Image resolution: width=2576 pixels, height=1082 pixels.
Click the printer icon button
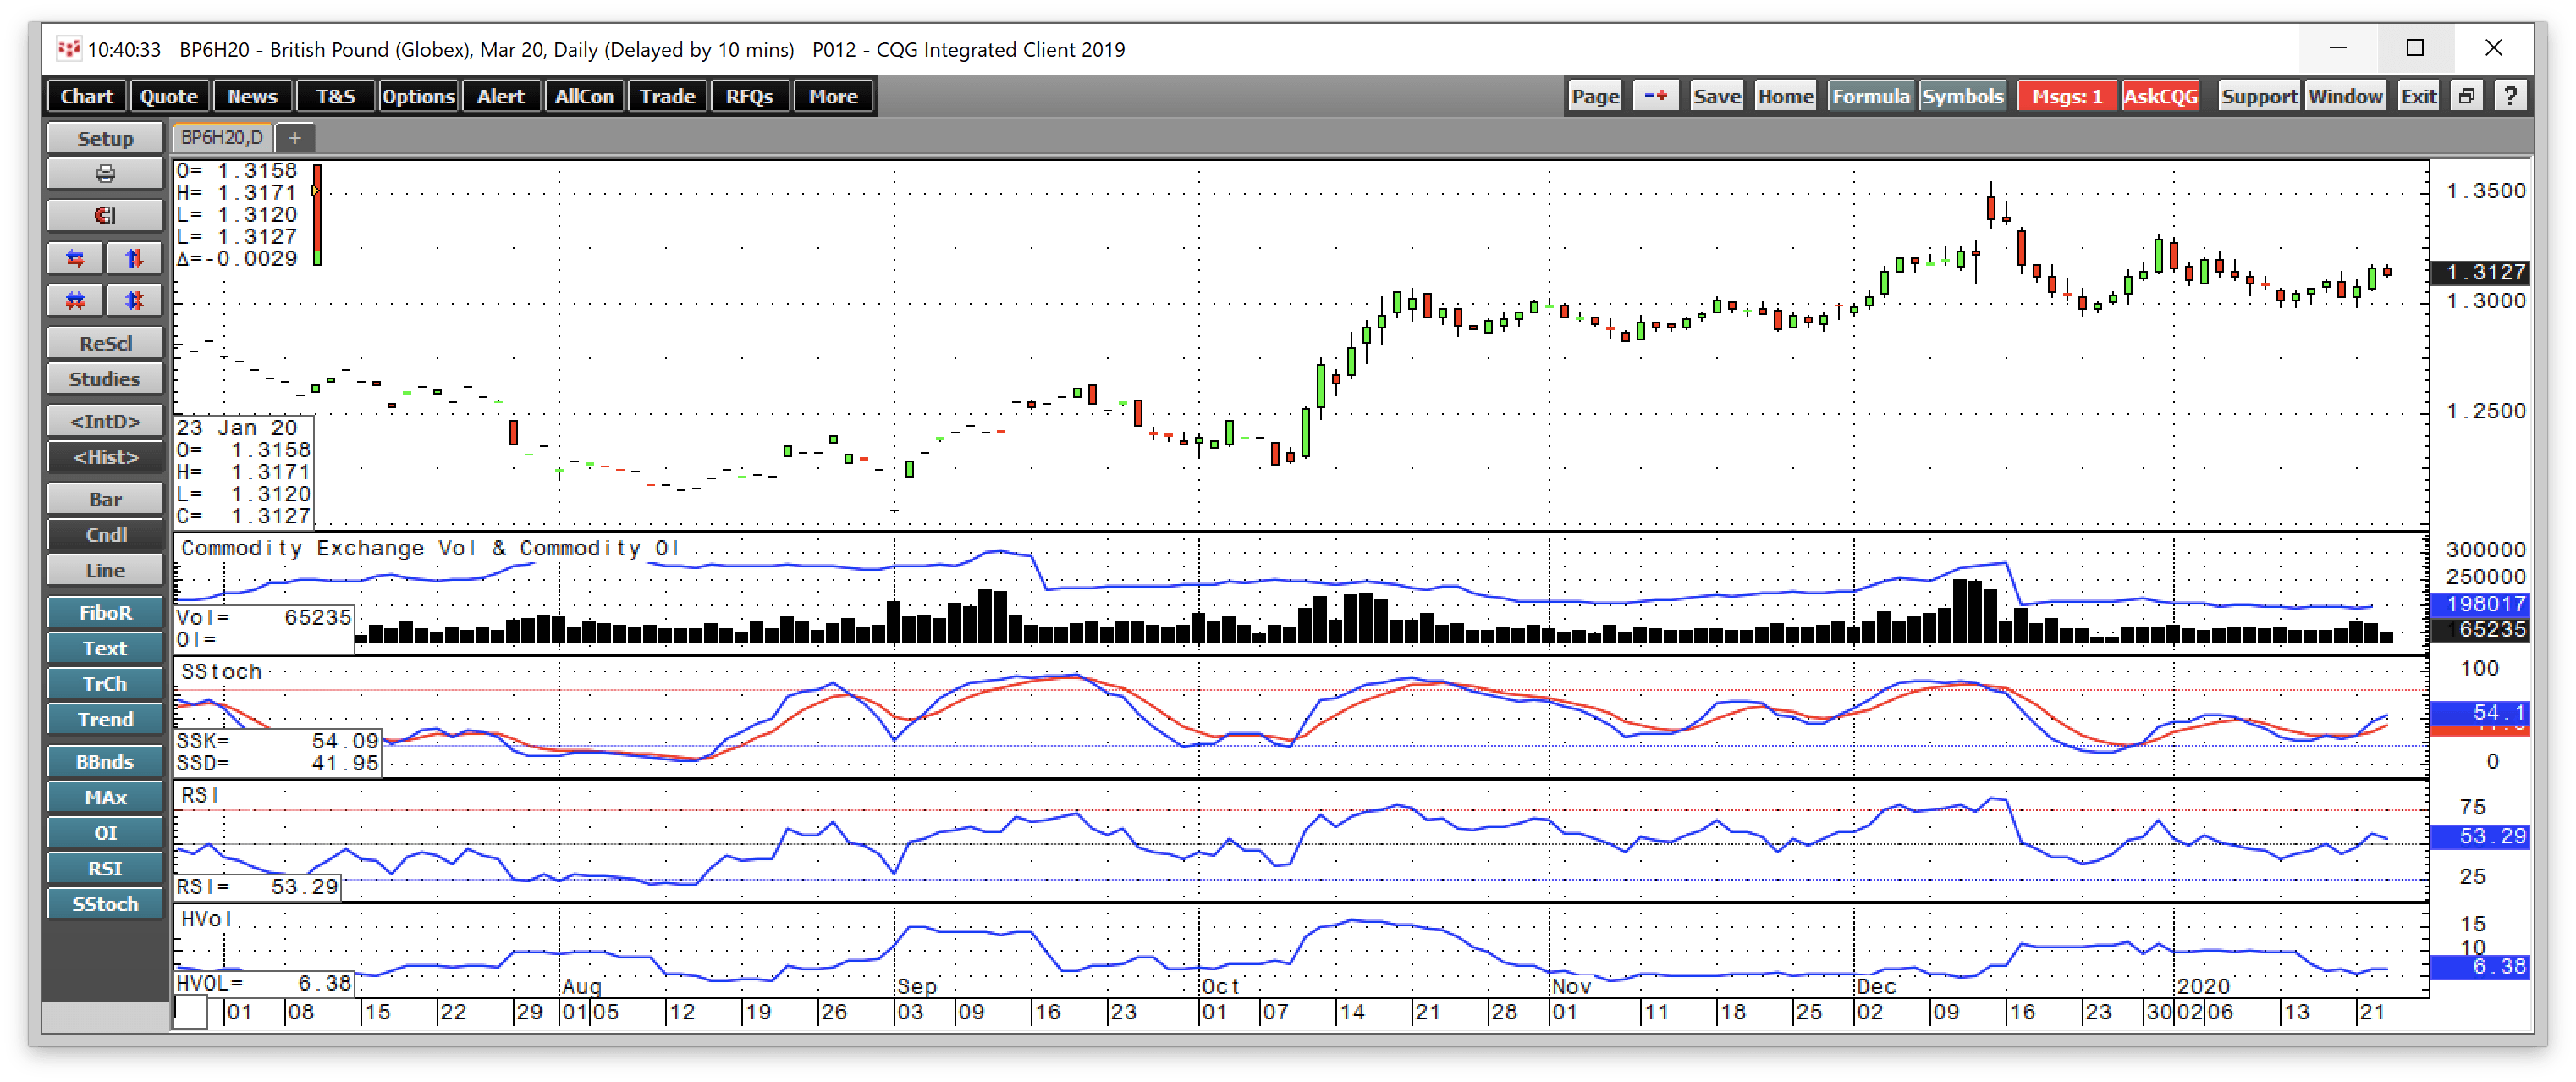[105, 174]
